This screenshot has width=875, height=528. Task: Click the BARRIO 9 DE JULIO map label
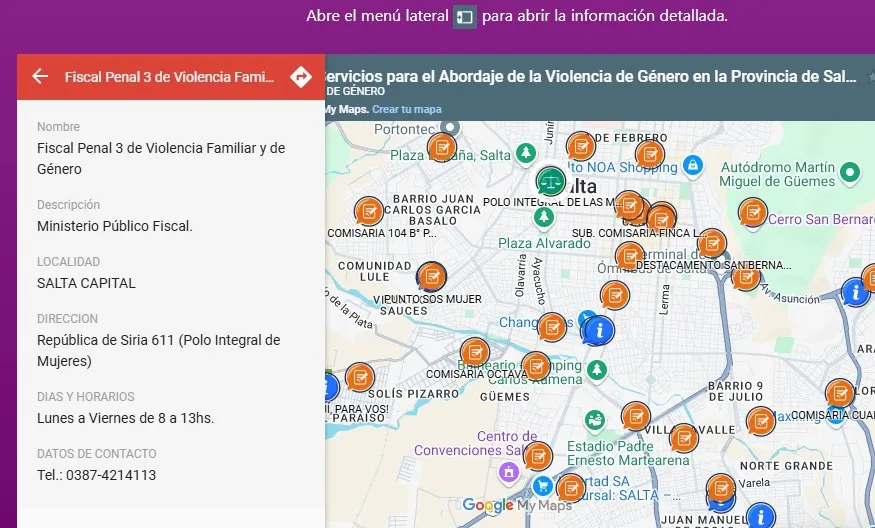735,391
